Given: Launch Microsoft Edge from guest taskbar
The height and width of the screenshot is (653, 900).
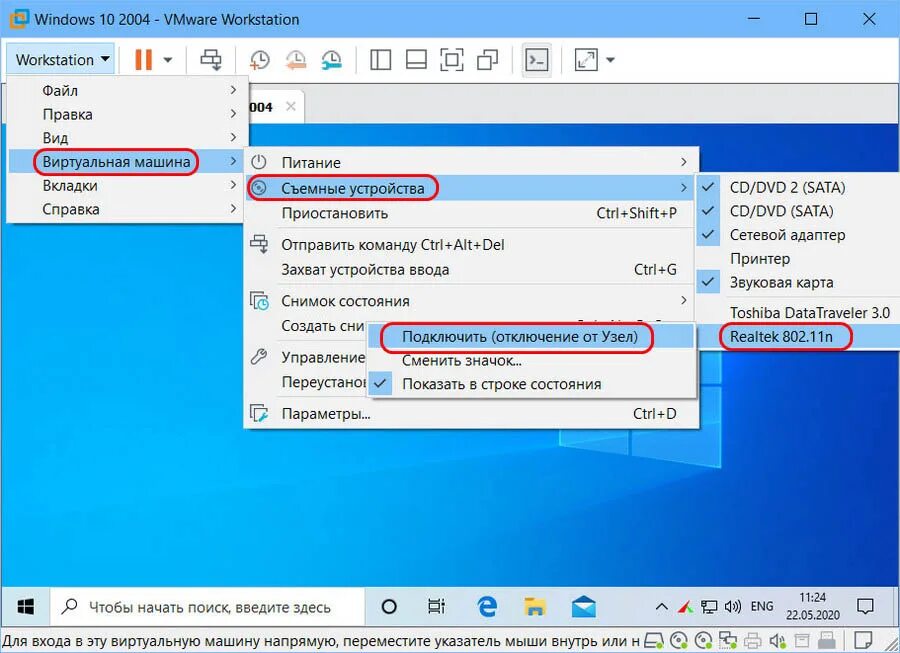Looking at the screenshot, I should [487, 607].
